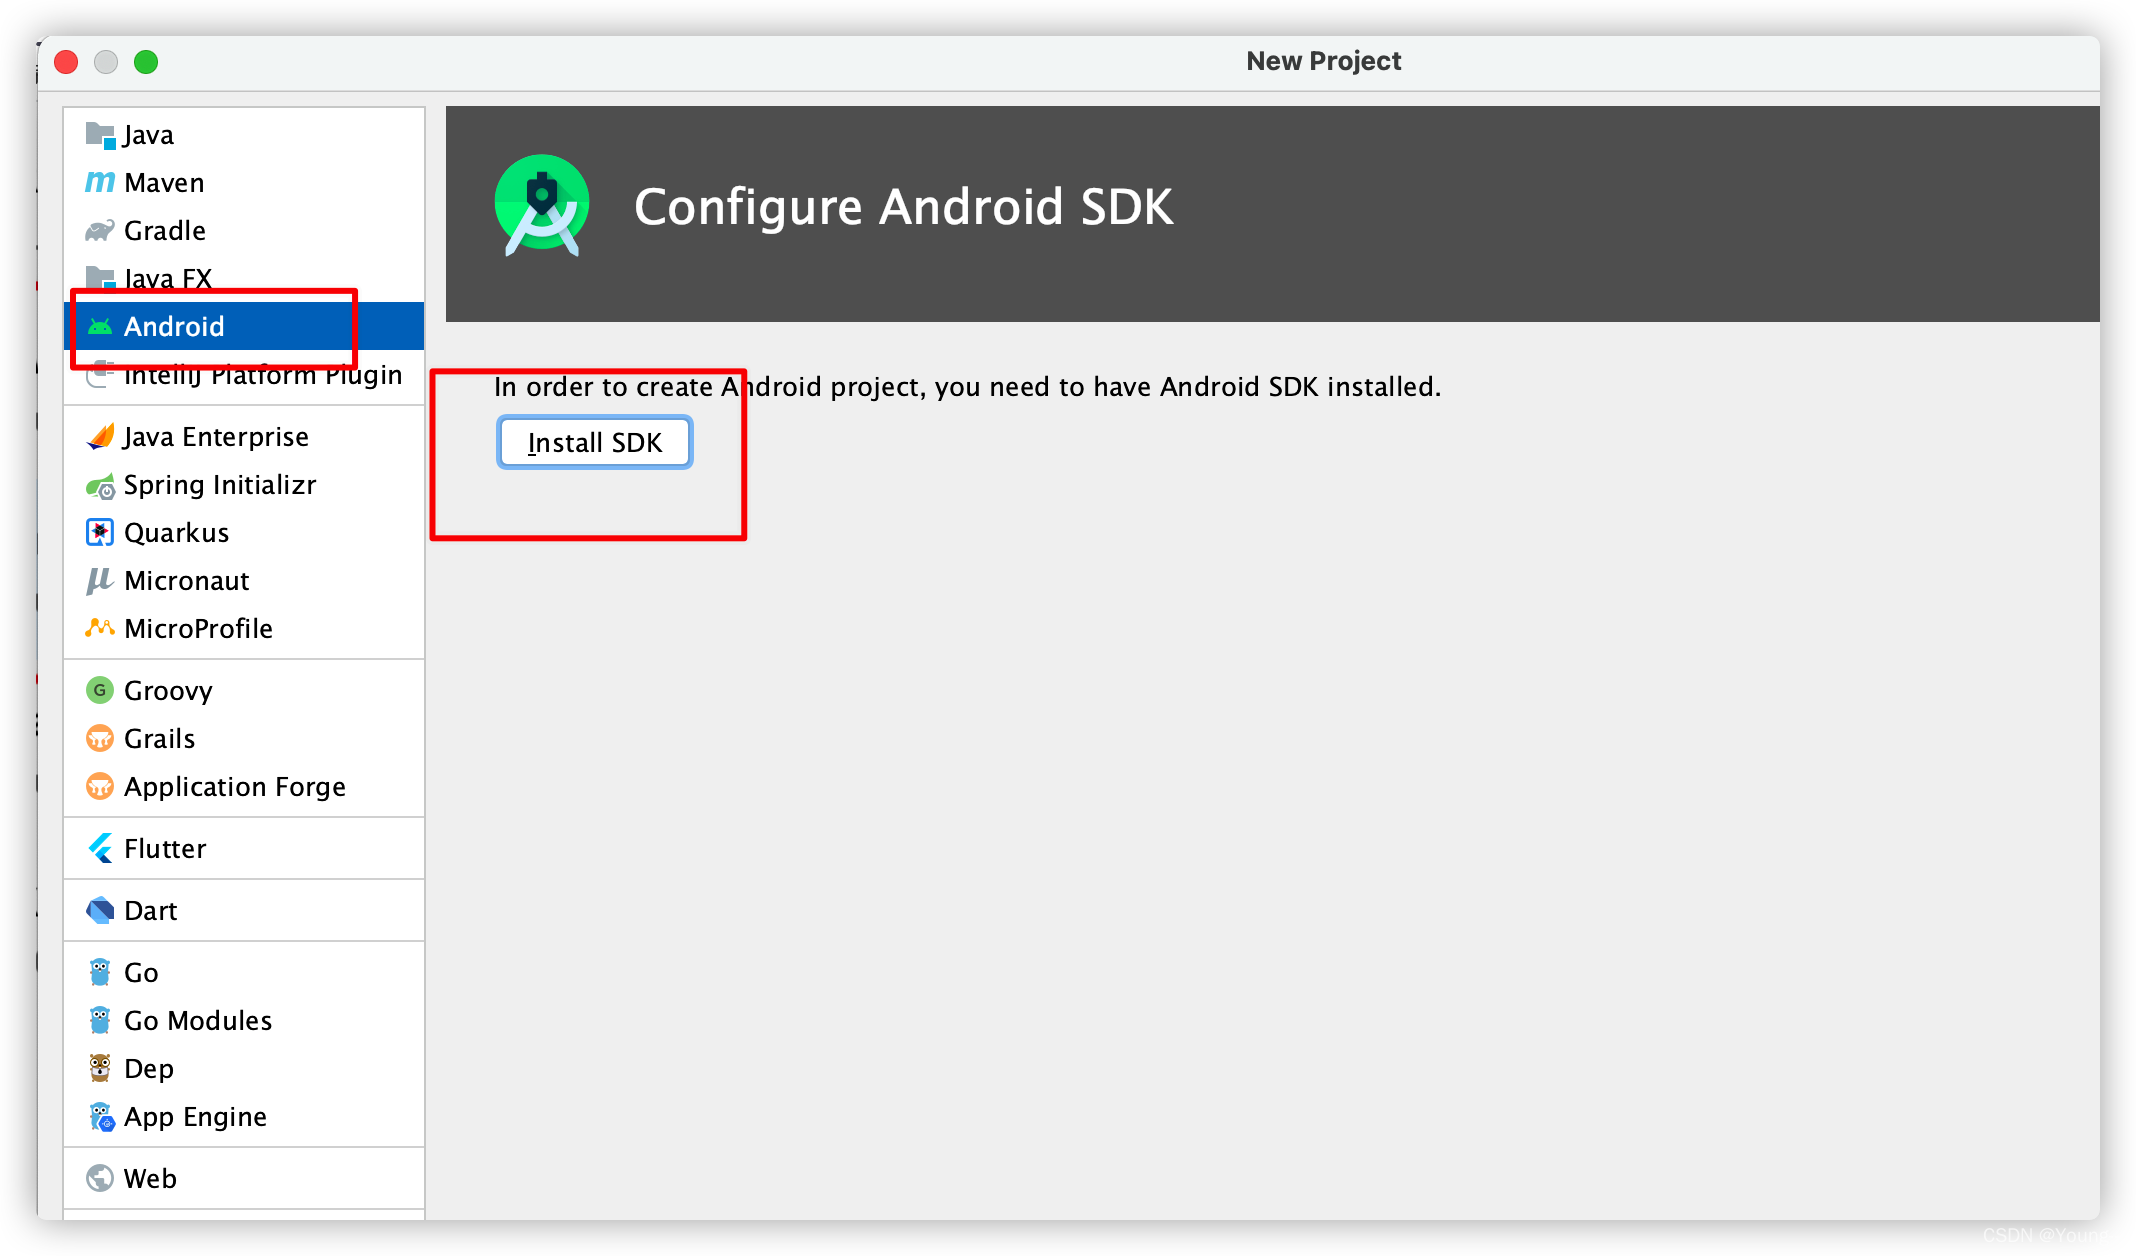Screen dimensions: 2136x1256
Task: Click the Android icon in sidebar
Action: point(100,326)
